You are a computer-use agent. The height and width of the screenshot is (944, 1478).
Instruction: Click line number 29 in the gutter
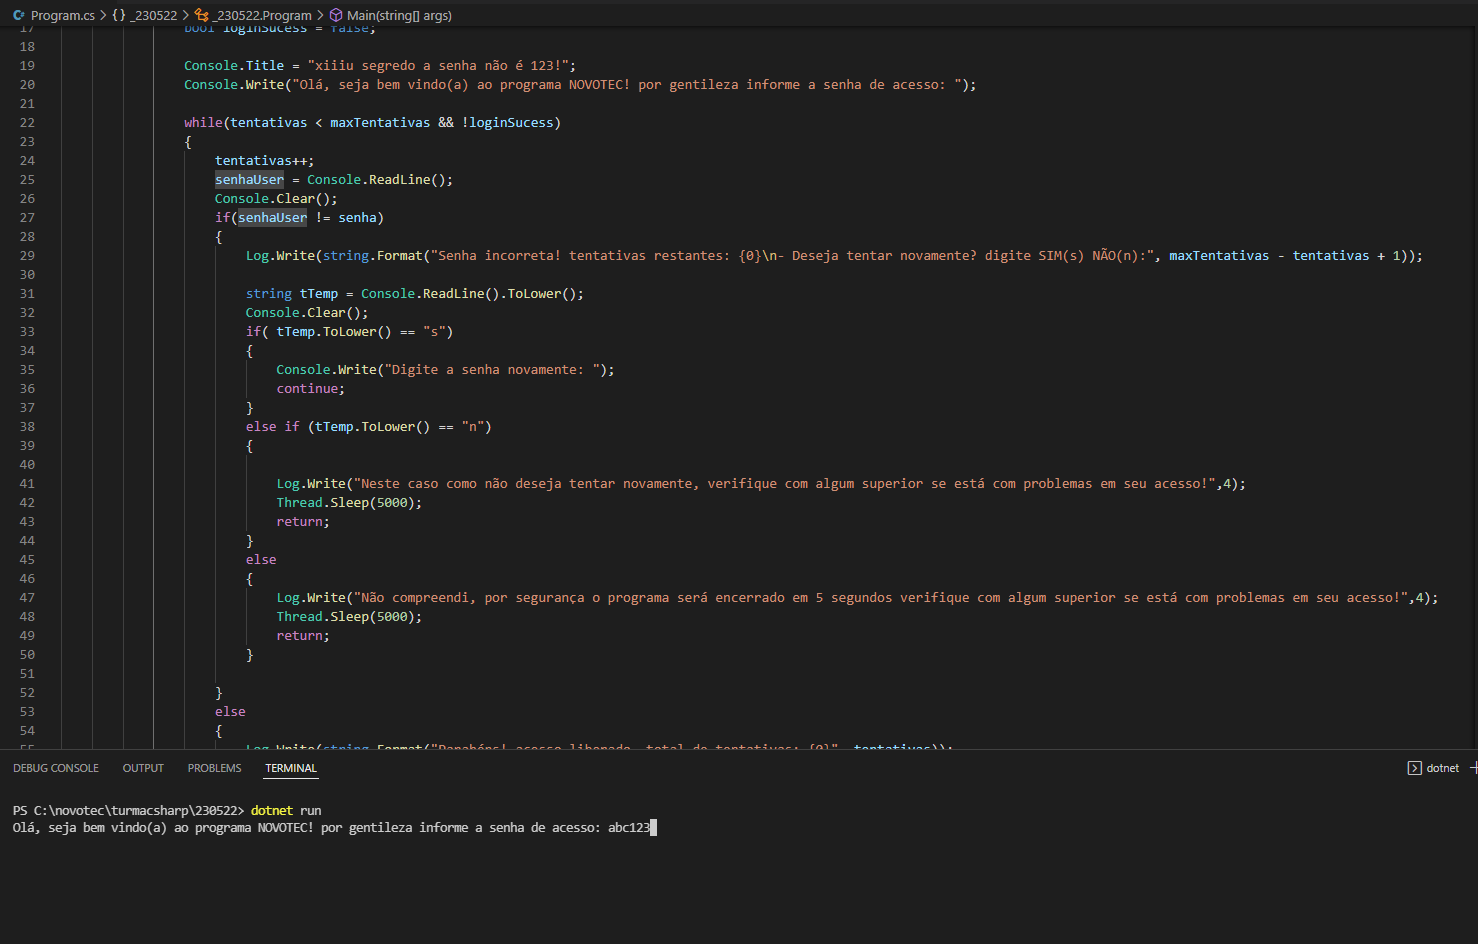coord(26,255)
